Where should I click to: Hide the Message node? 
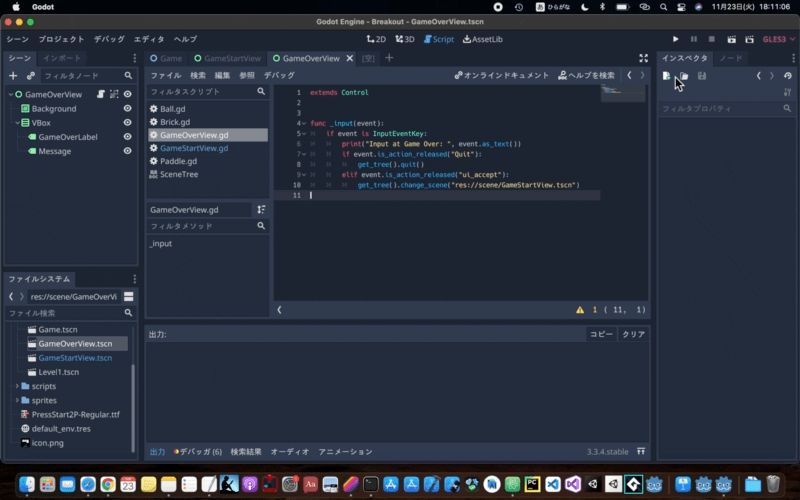click(128, 151)
